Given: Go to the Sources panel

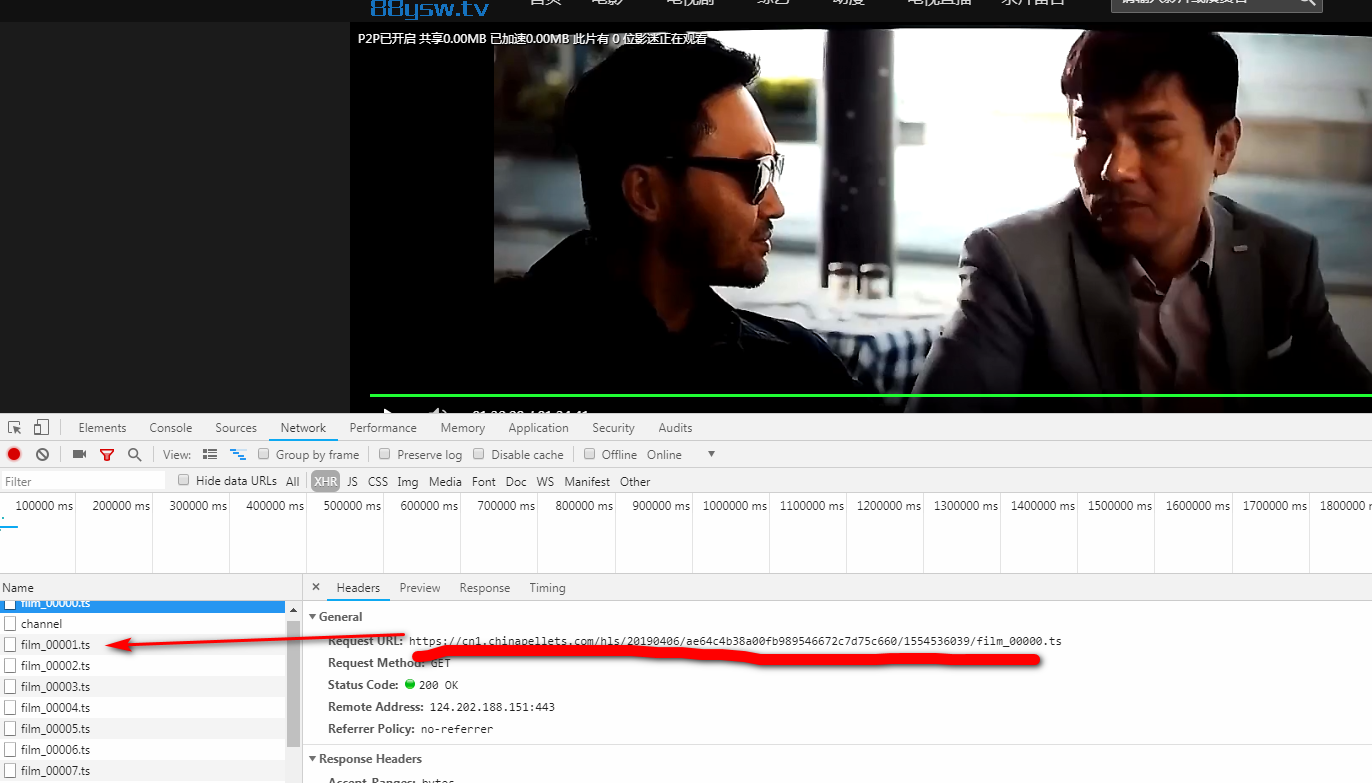Looking at the screenshot, I should click(x=236, y=428).
